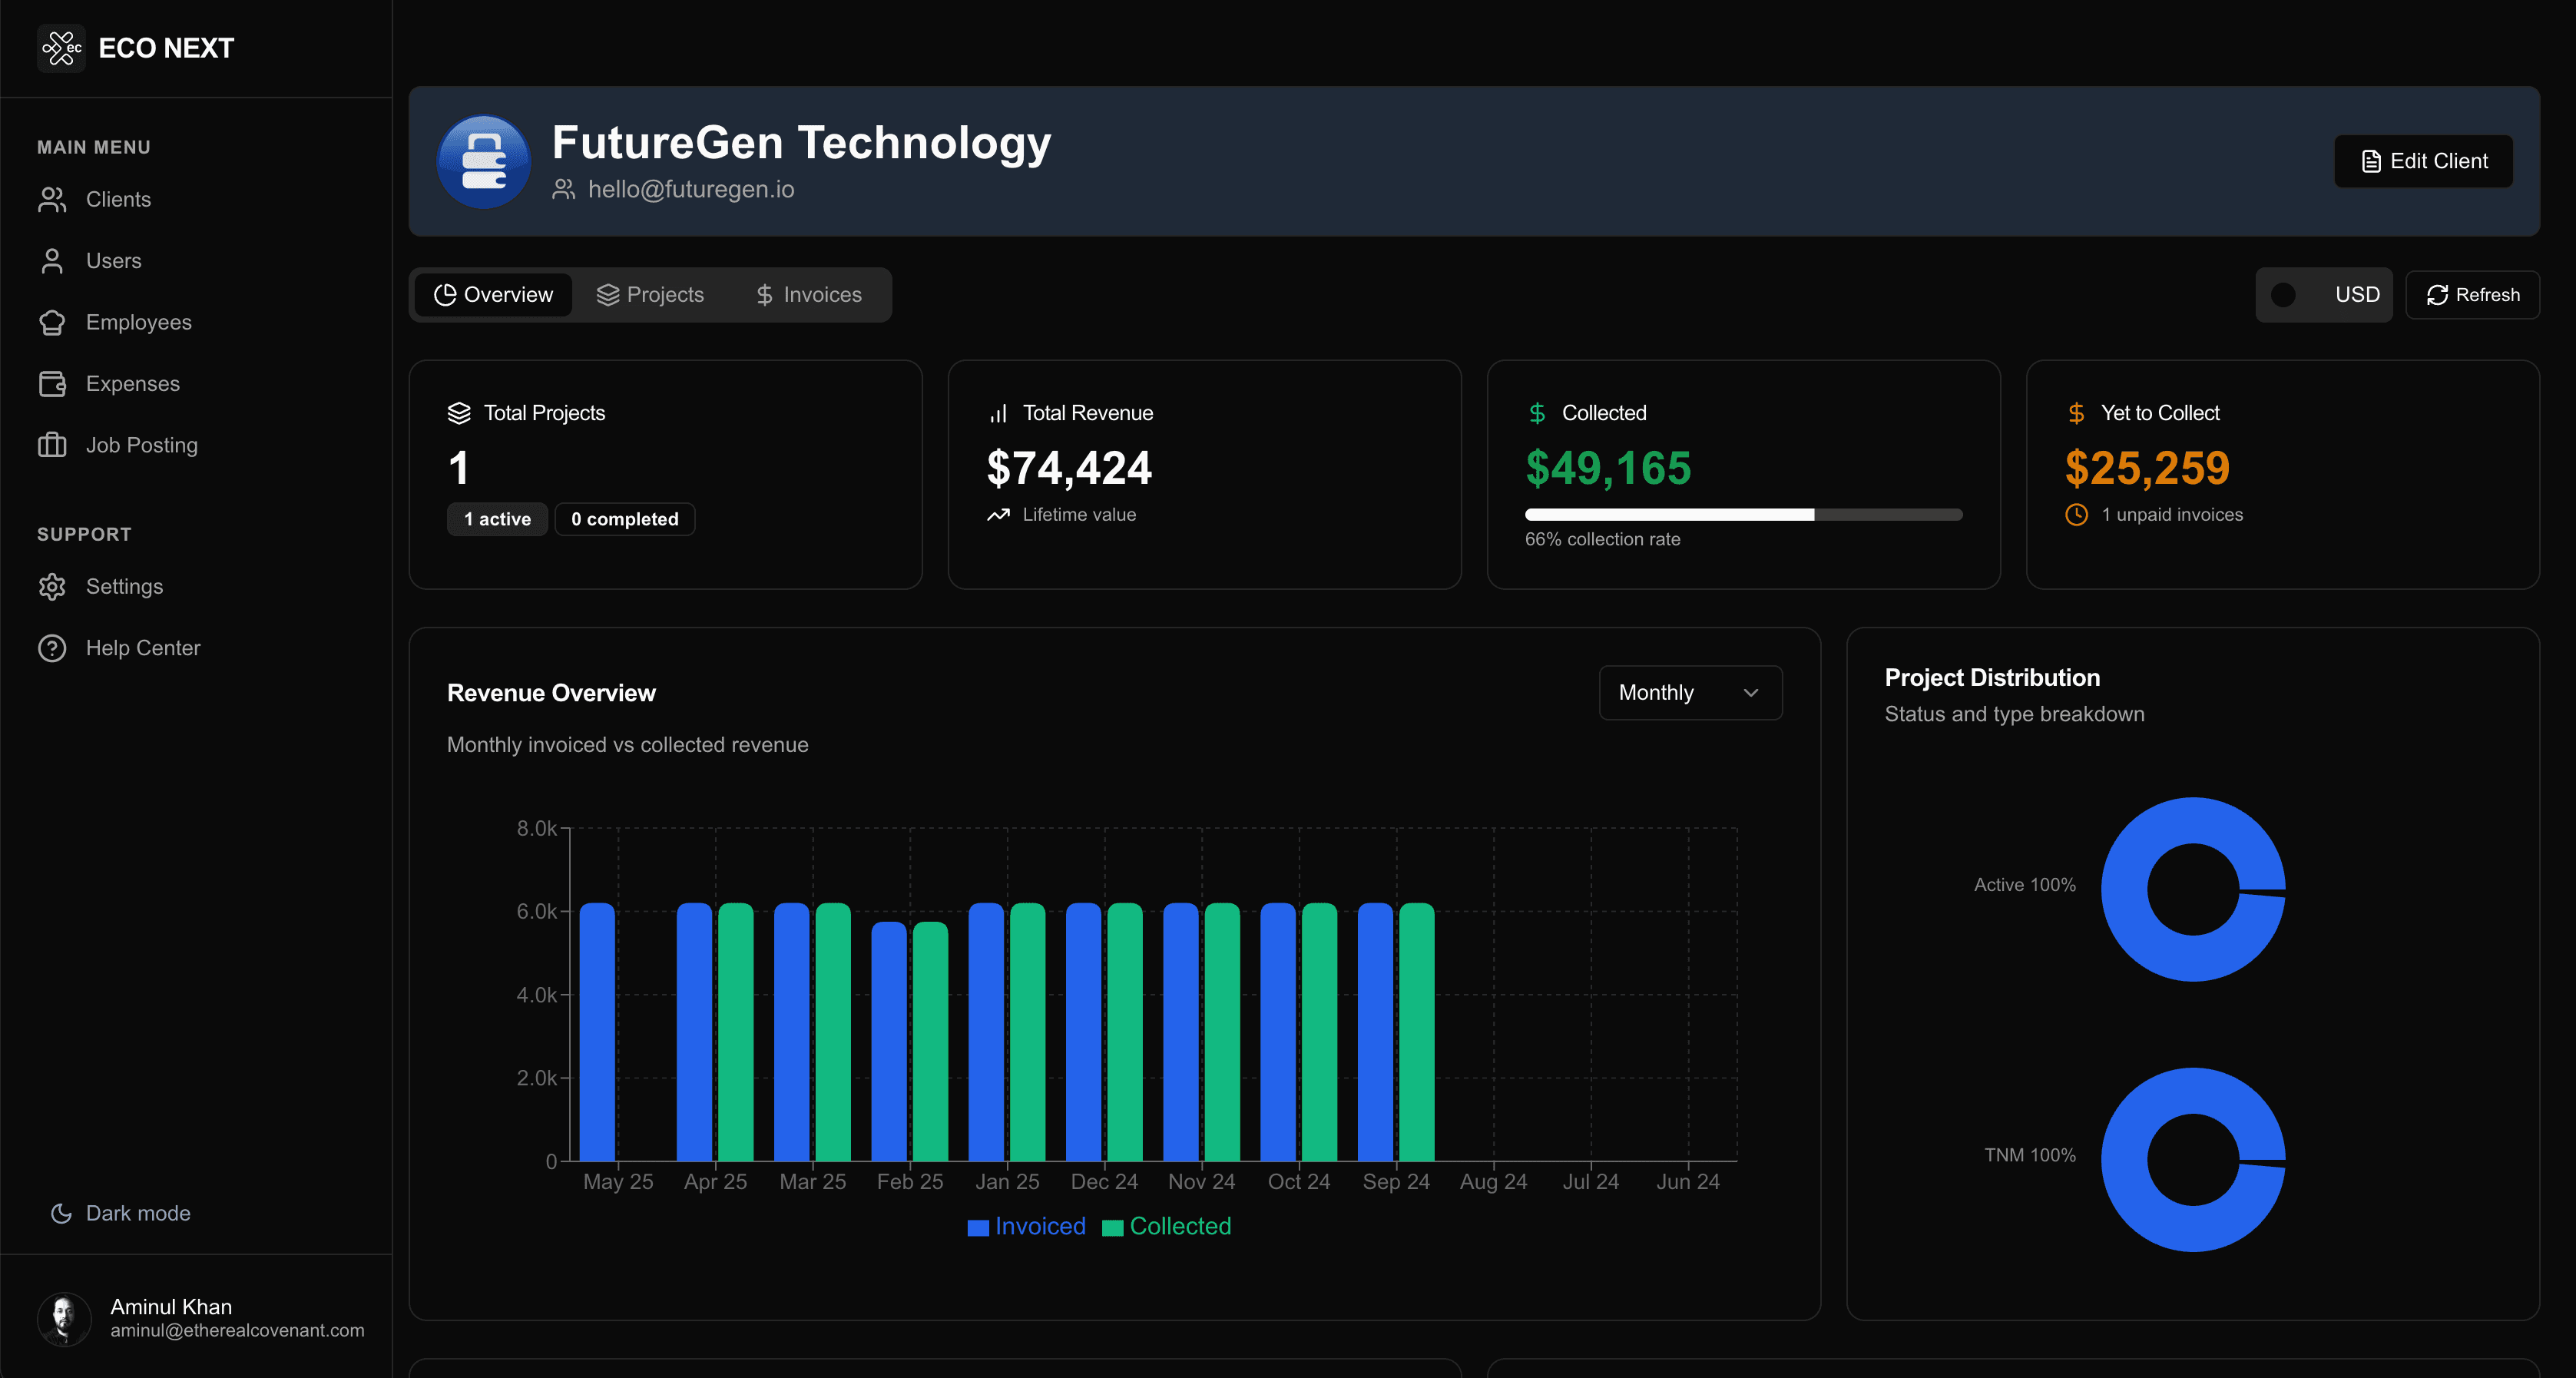This screenshot has height=1378, width=2576.
Task: Click the ECO NEXT logo icon
Action: click(61, 47)
